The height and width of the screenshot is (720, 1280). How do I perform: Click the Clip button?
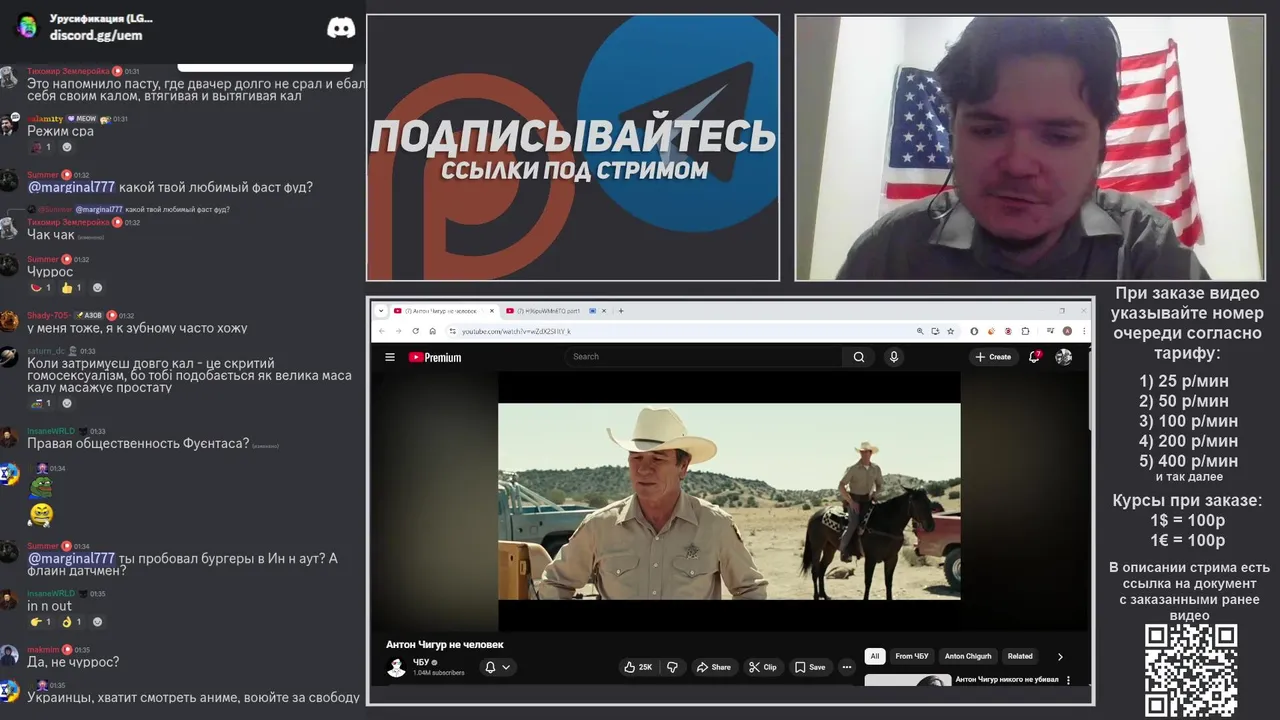(x=763, y=667)
